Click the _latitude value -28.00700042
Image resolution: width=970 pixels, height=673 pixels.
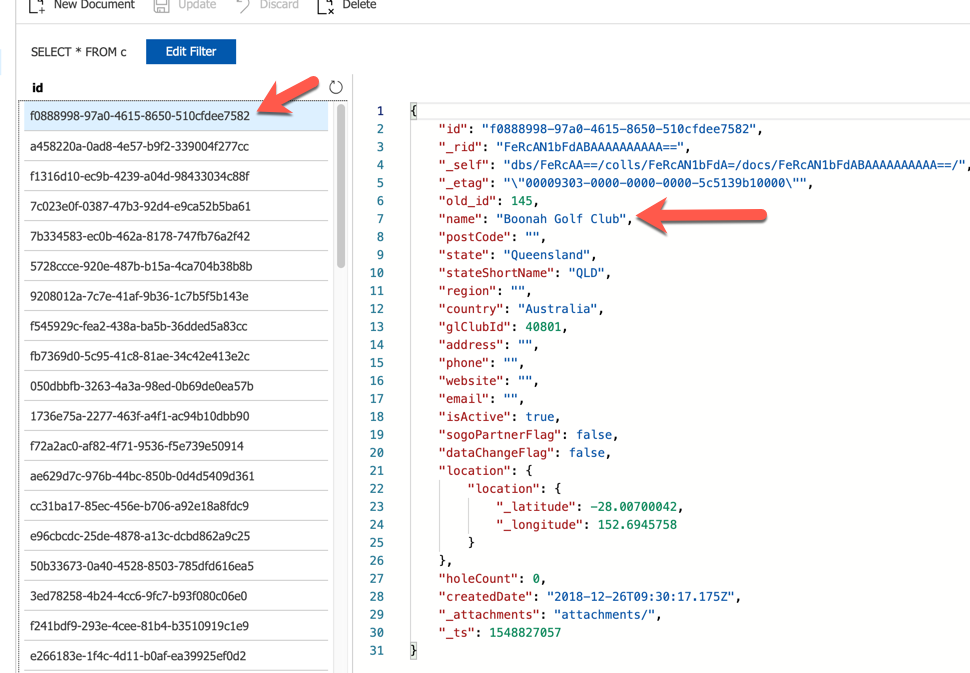[633, 507]
